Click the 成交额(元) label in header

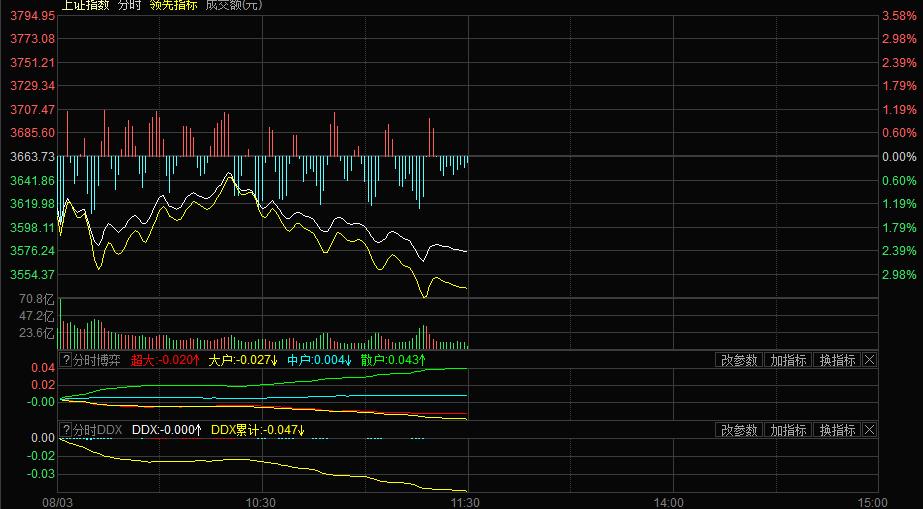(232, 5)
